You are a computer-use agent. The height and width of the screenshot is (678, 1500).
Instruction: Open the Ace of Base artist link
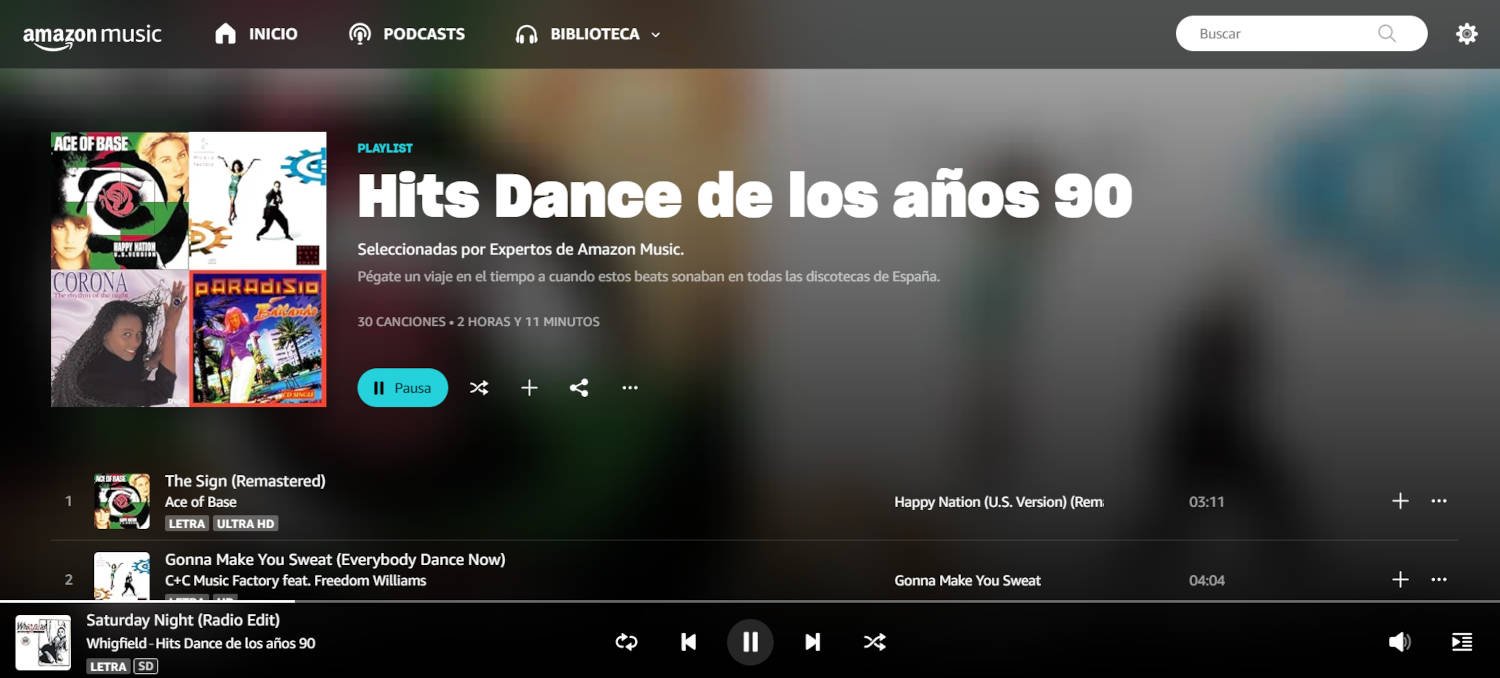coord(201,502)
